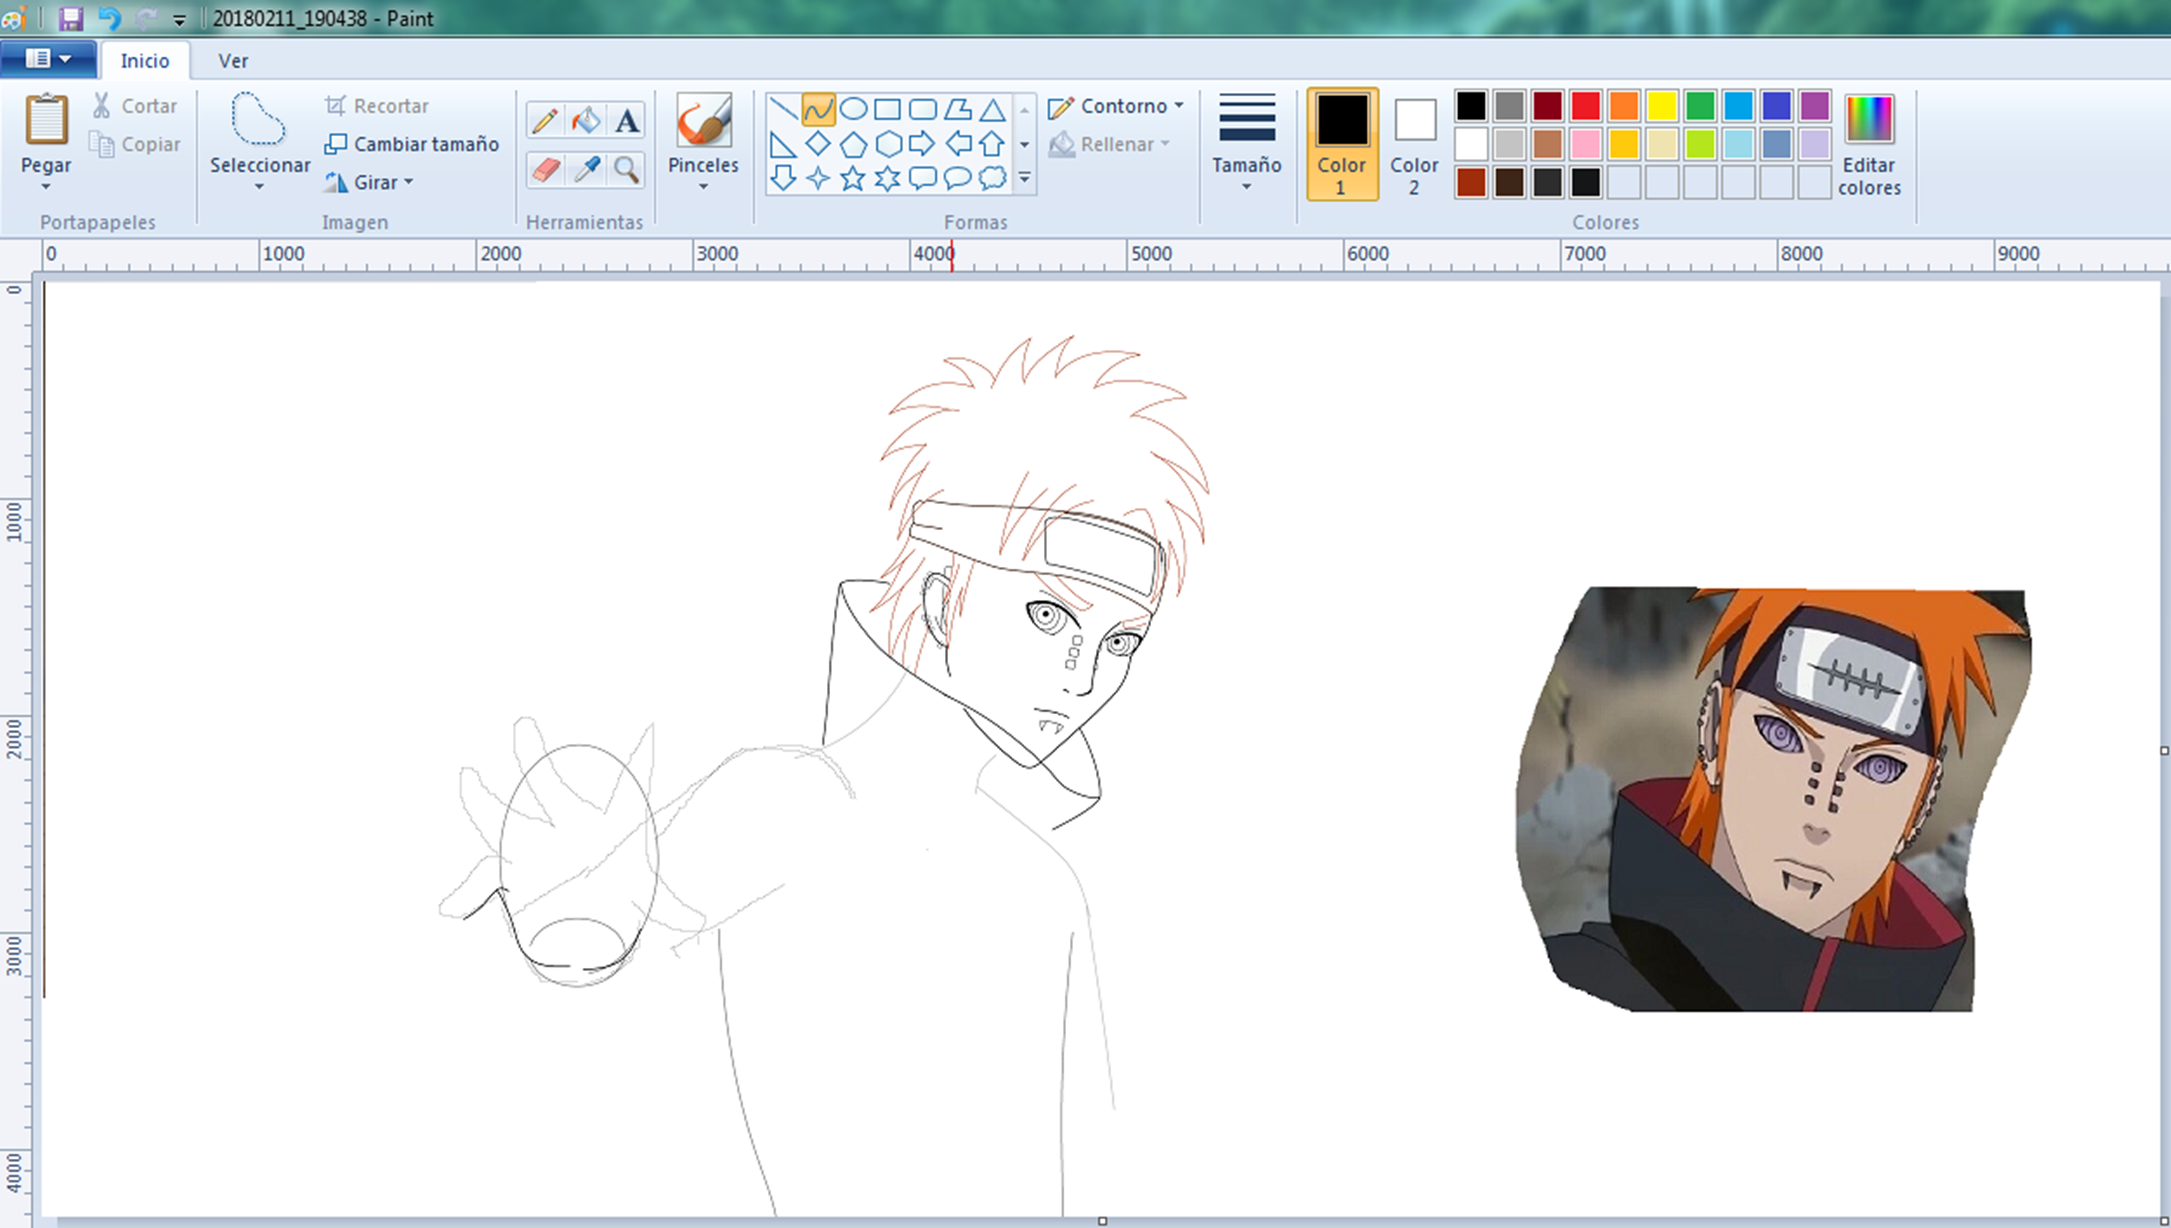
Task: Select the Cloud callout shape
Action: [x=992, y=178]
